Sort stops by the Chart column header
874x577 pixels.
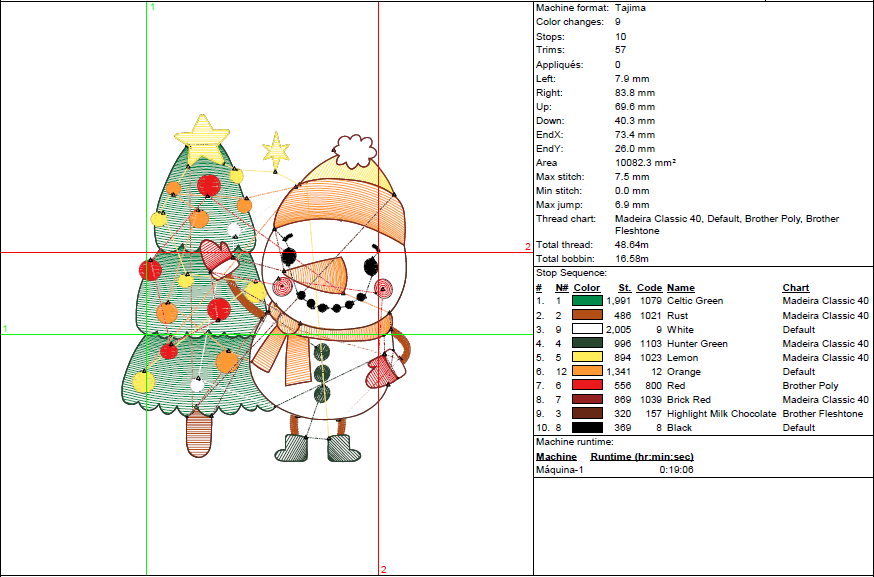coord(797,287)
